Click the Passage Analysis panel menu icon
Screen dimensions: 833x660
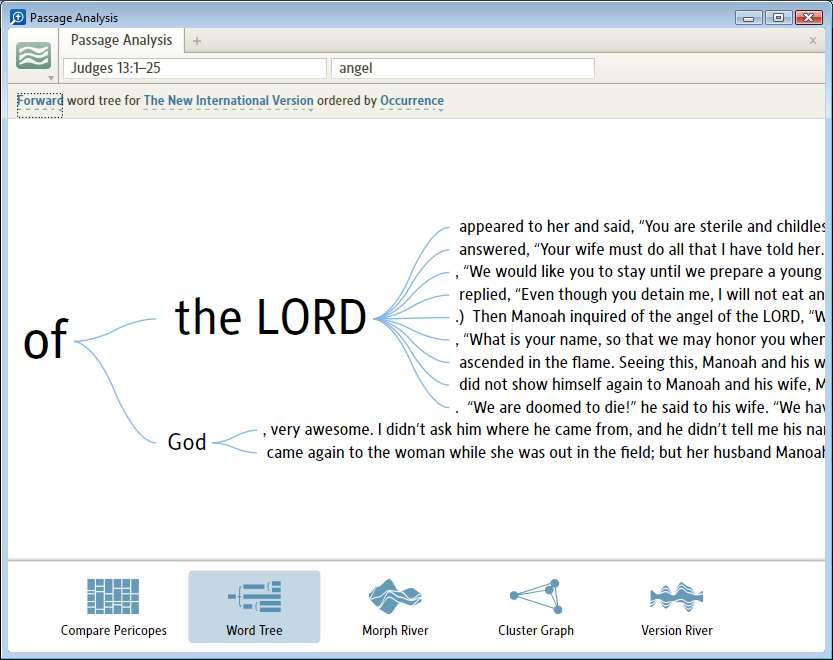(x=33, y=56)
